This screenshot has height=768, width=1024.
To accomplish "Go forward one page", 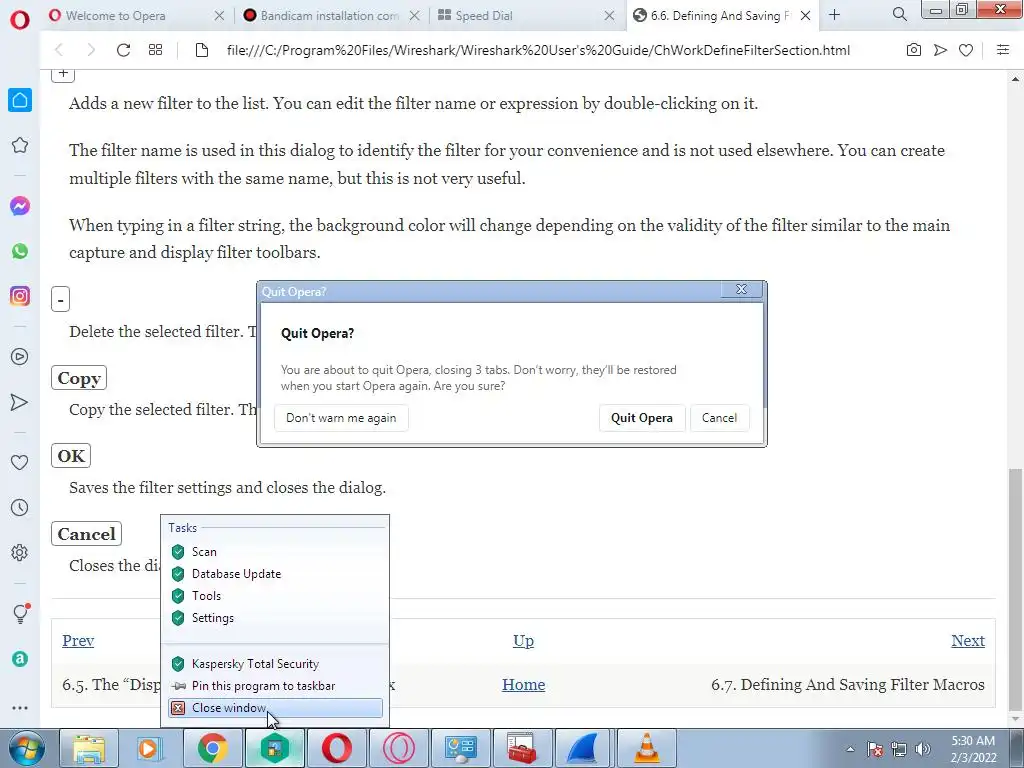I will pyautogui.click(x=91, y=50).
